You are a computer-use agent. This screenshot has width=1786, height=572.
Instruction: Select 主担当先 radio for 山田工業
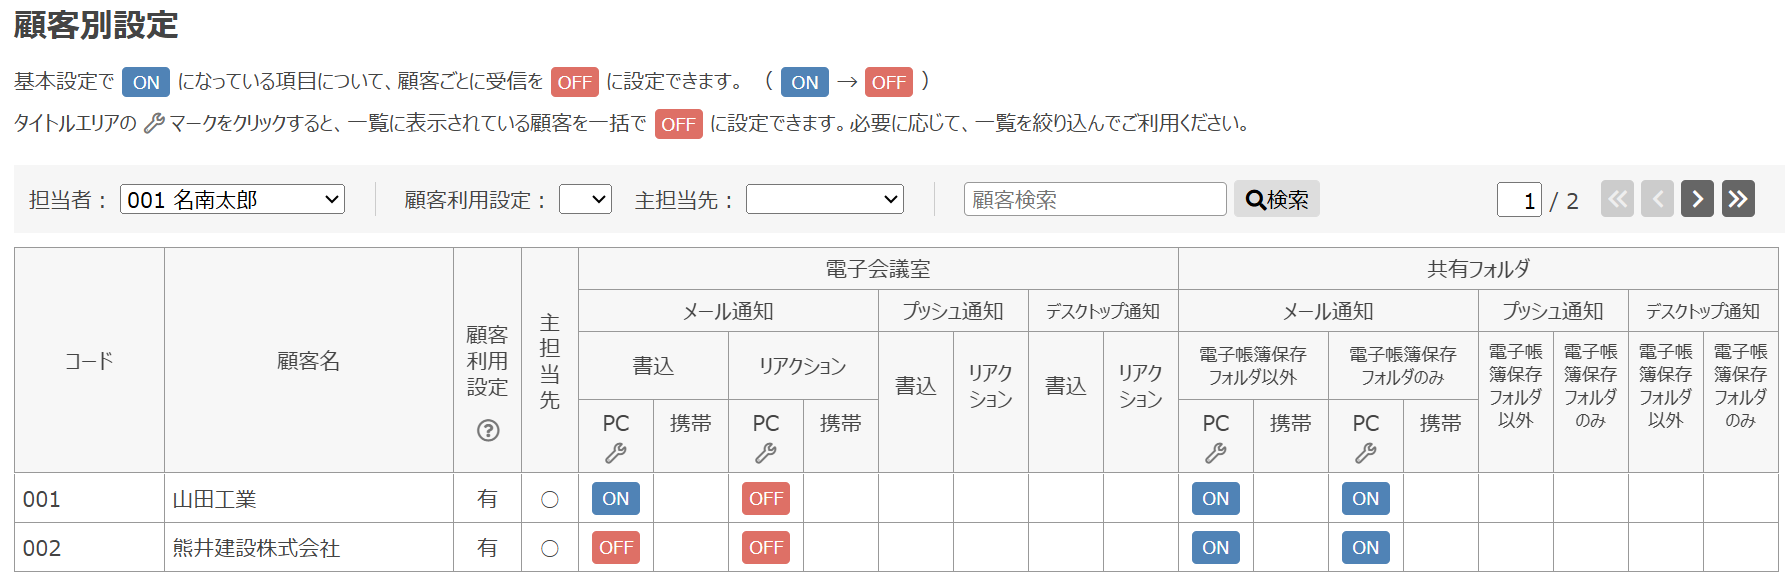550,499
